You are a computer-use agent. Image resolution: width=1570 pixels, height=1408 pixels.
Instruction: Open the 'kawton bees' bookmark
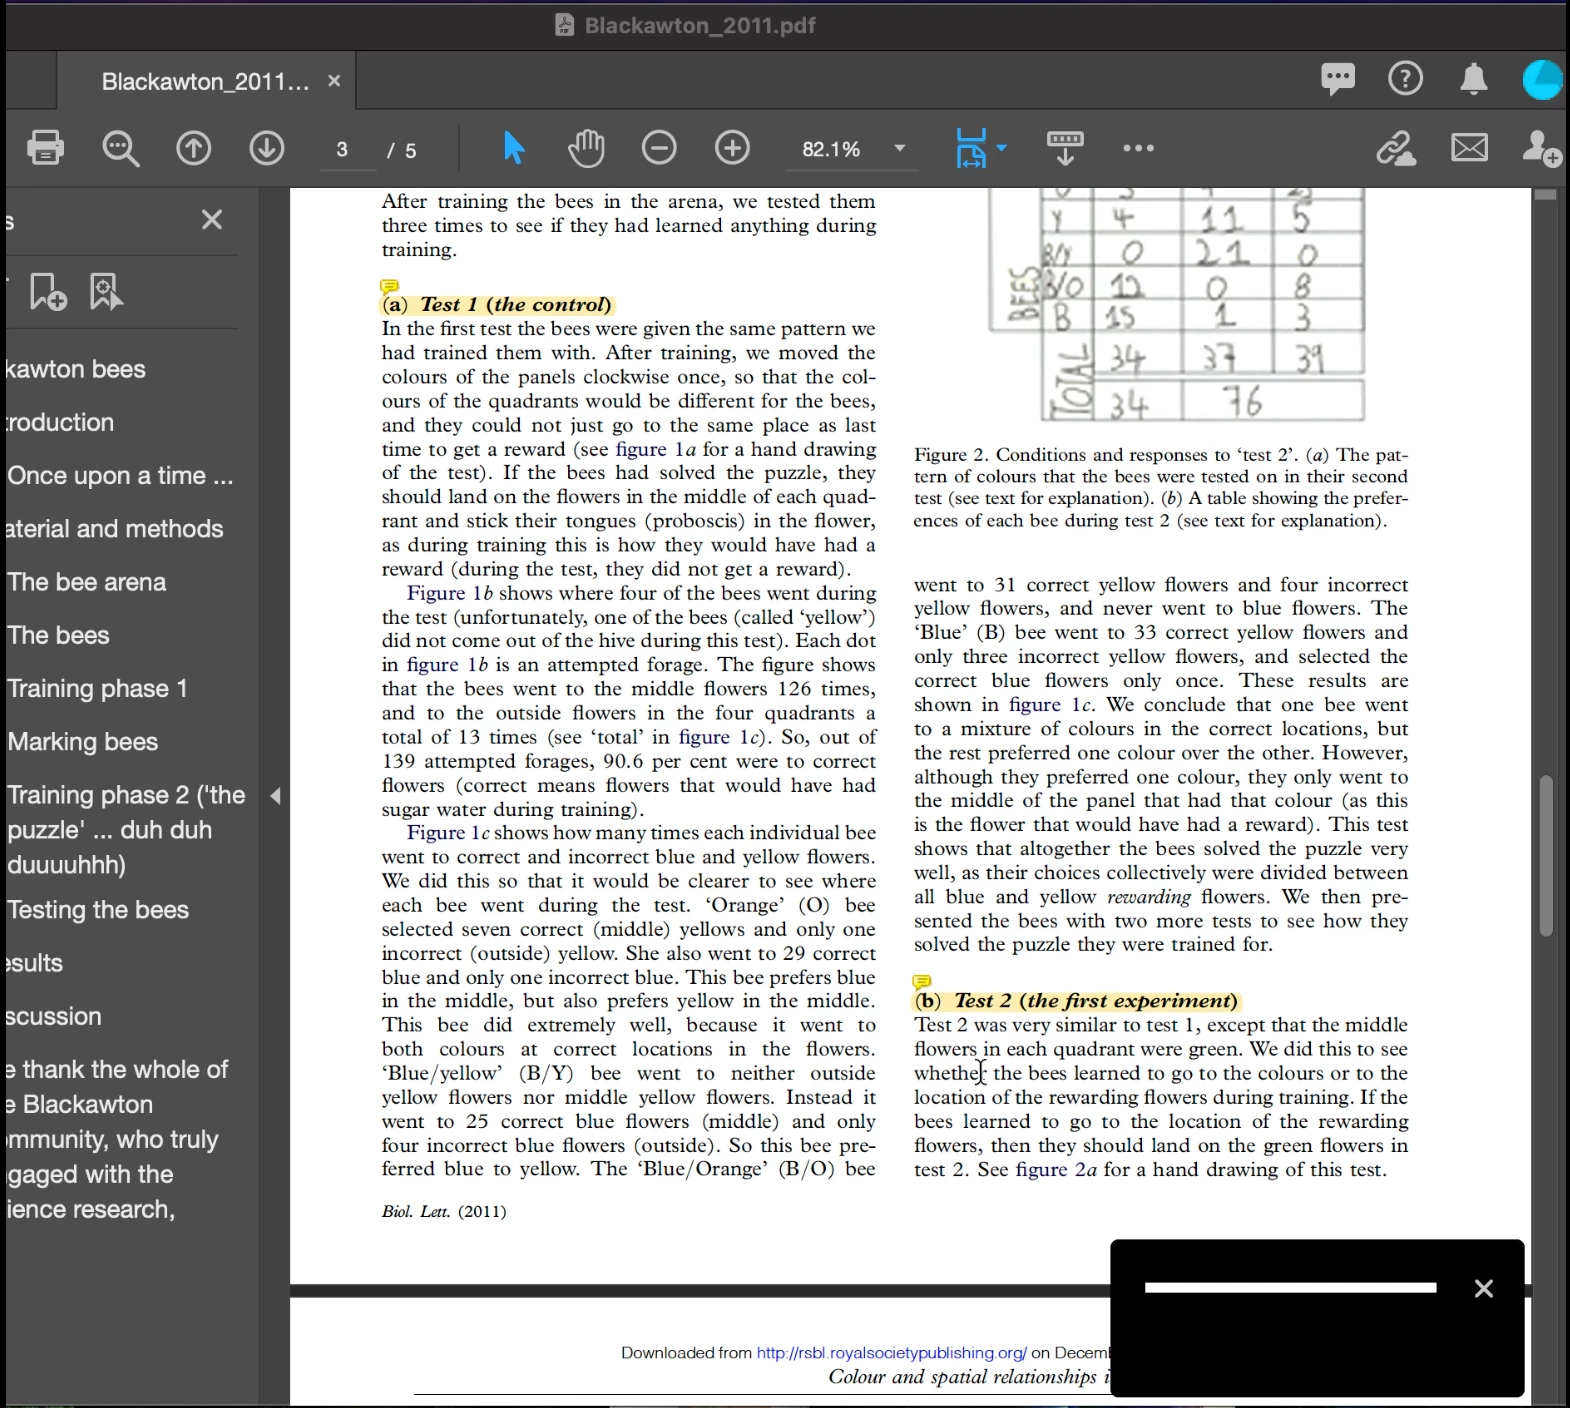[x=76, y=369]
